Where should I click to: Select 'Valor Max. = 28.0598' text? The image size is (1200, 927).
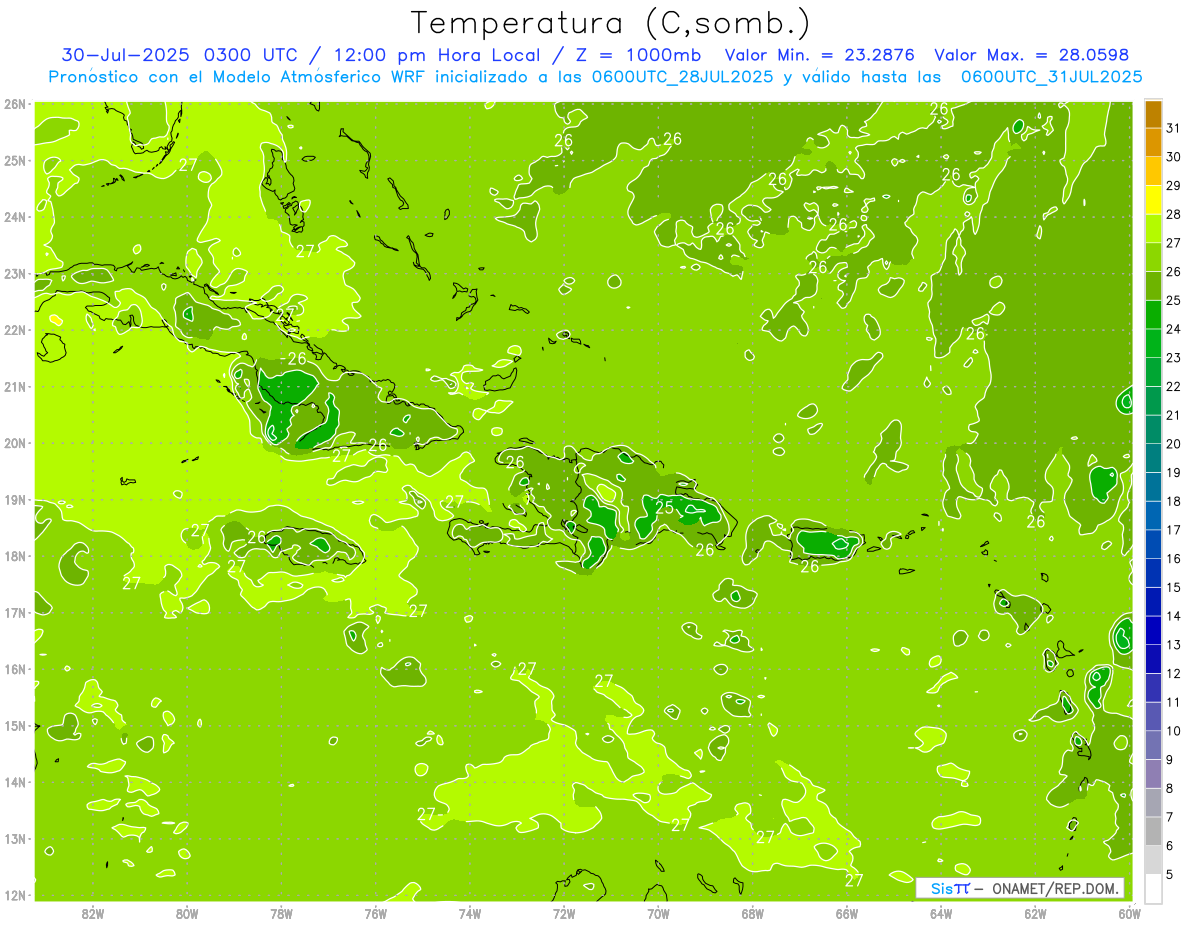(x=1031, y=55)
